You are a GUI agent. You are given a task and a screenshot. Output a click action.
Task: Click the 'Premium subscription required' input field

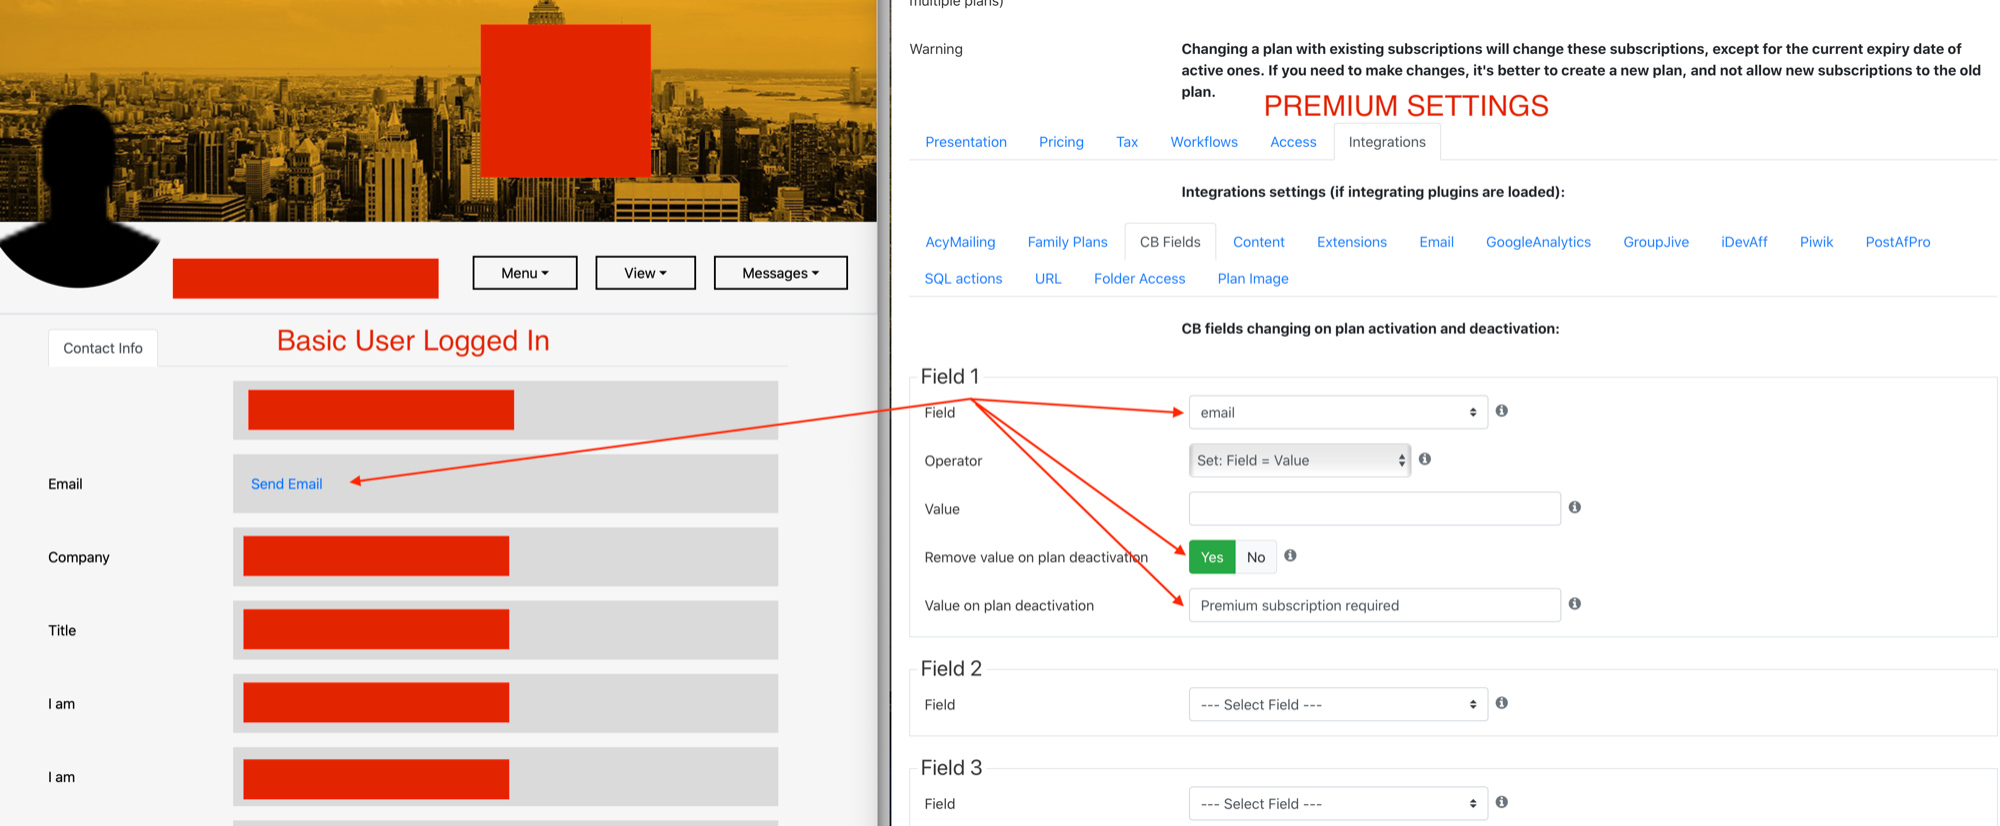[1374, 605]
